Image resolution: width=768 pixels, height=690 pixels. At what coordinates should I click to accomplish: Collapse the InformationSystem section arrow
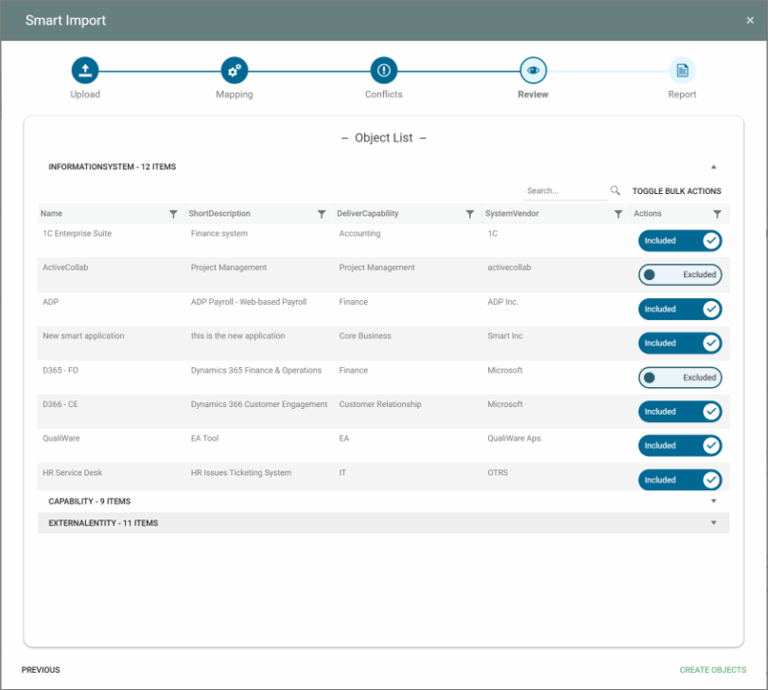pos(713,167)
